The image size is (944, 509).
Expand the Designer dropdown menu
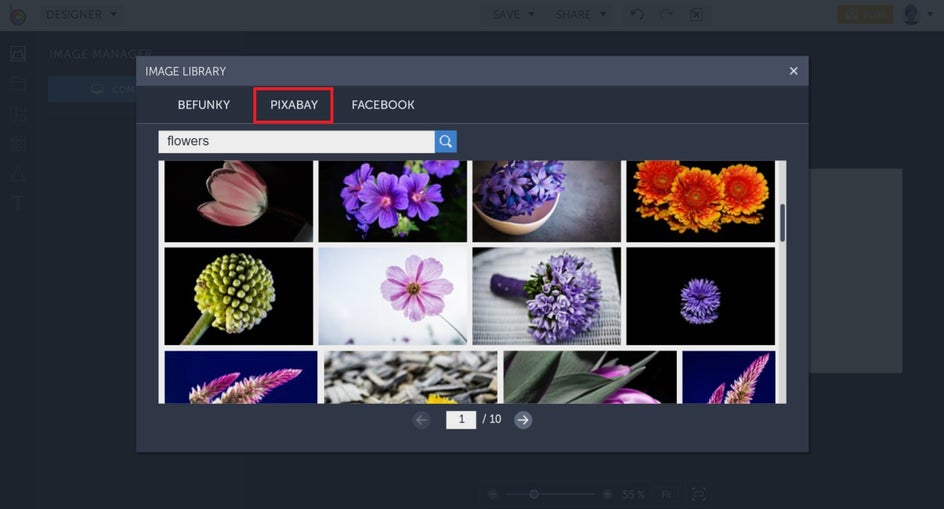pos(82,14)
